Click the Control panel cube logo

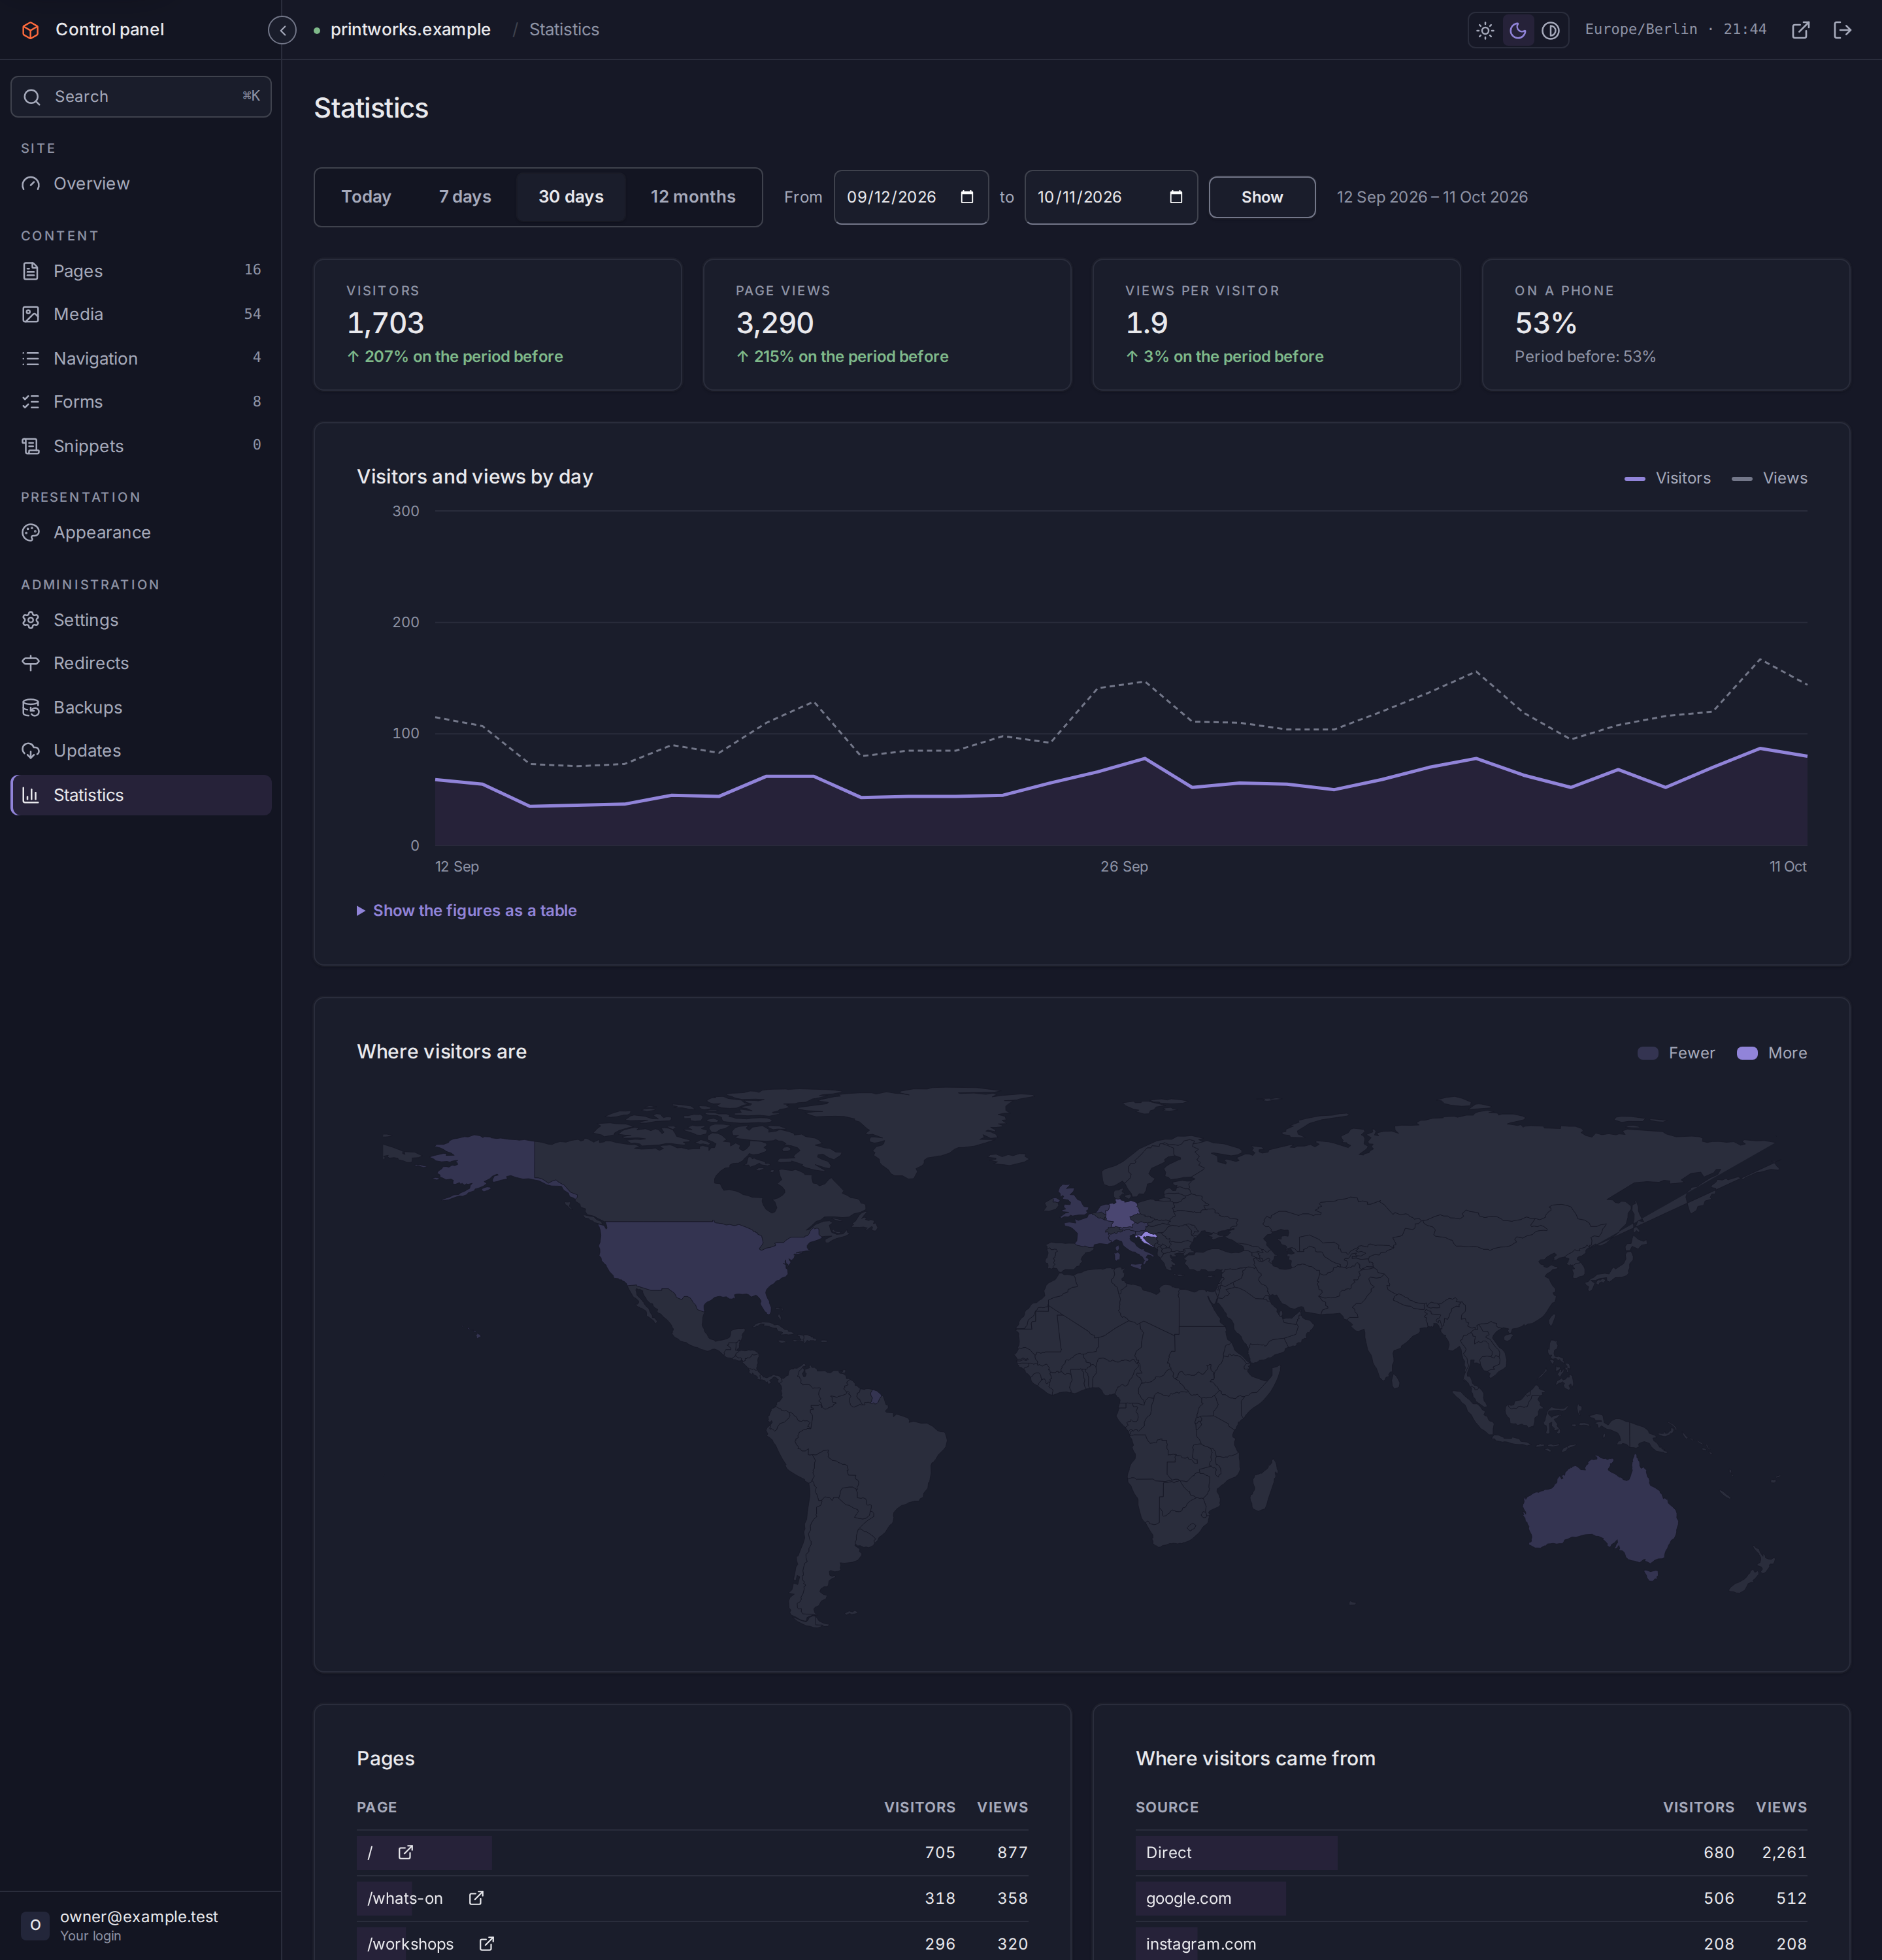click(x=31, y=30)
